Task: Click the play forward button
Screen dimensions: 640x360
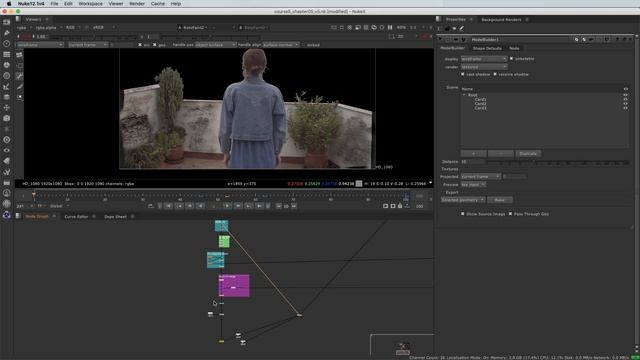Action: 228,206
